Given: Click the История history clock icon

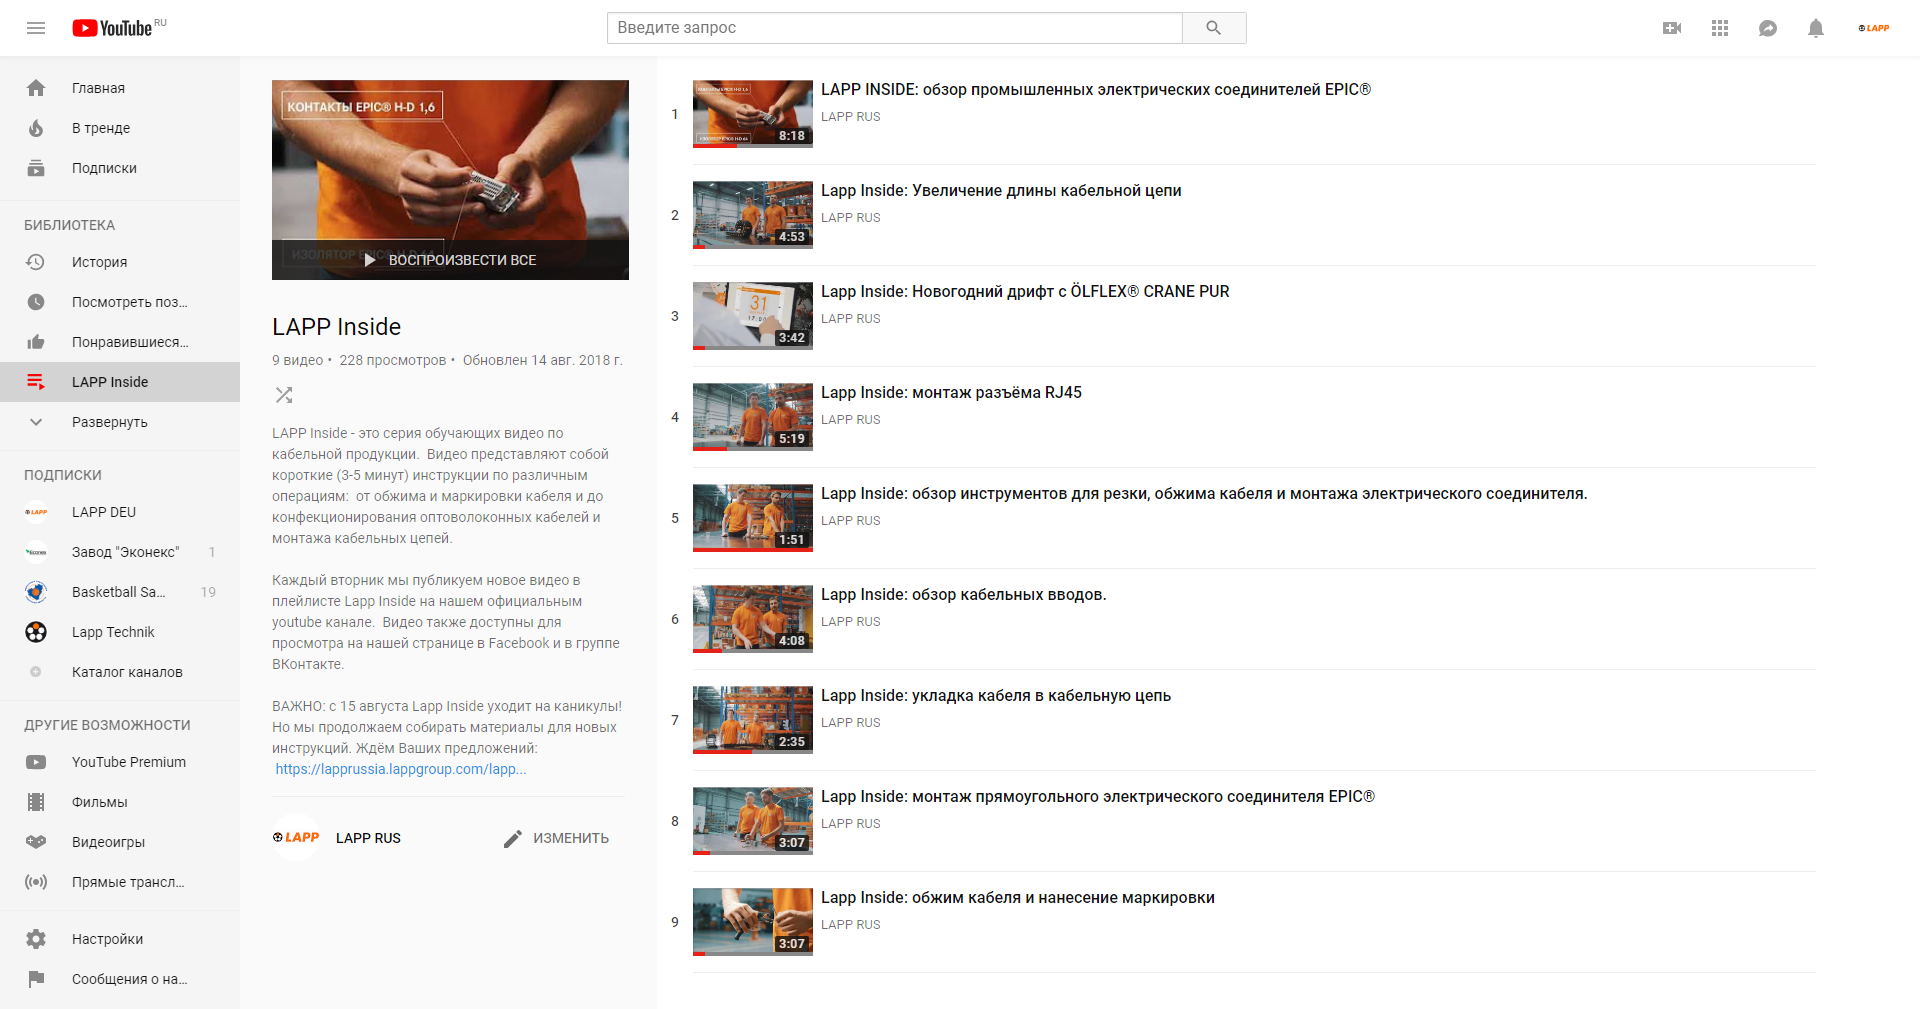Looking at the screenshot, I should [x=36, y=262].
